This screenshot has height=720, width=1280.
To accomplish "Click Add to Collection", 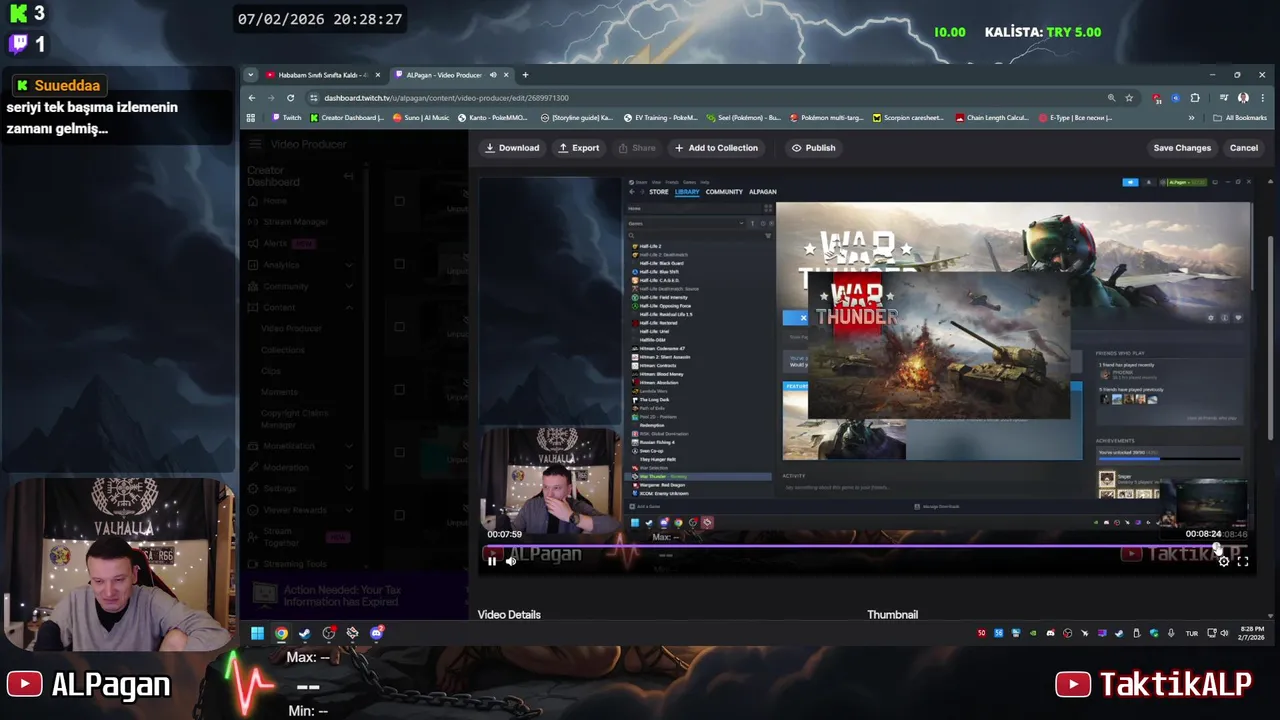I will tap(716, 148).
